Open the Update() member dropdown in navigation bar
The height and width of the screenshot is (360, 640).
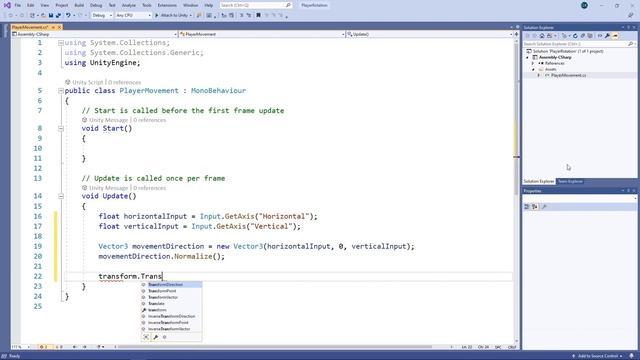tap(429, 34)
